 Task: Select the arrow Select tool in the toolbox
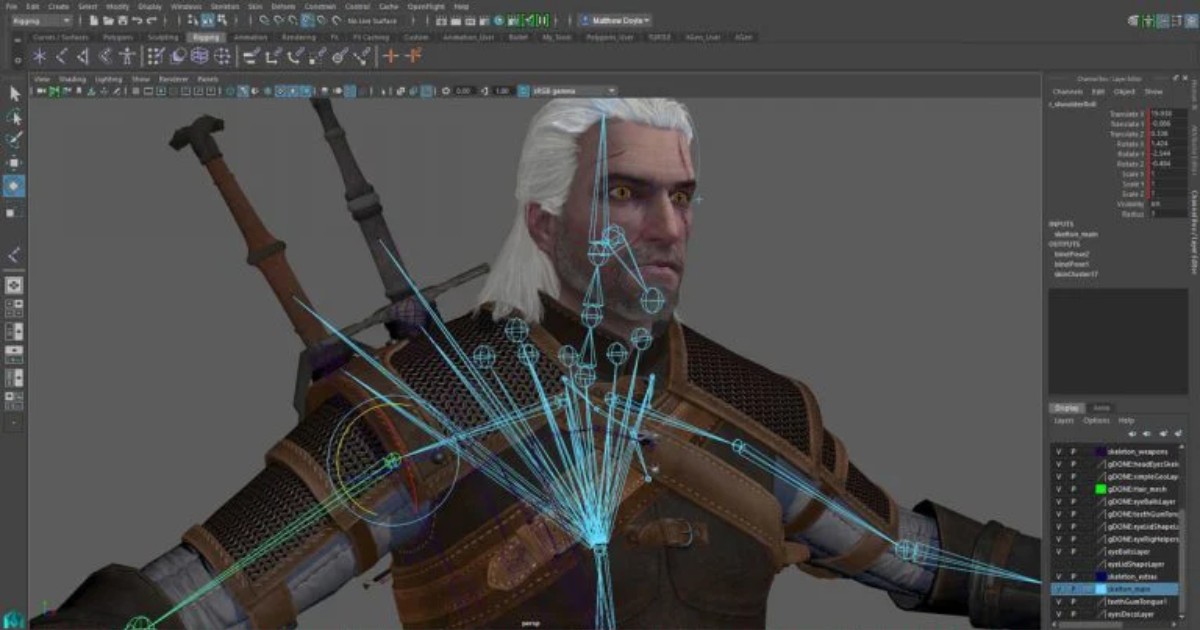click(15, 94)
